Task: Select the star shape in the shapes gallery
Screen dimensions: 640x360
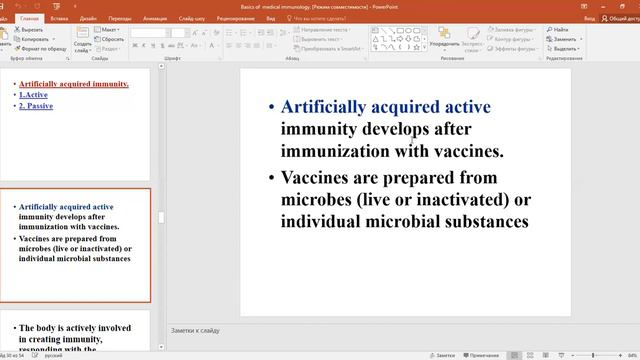Action: click(x=416, y=47)
